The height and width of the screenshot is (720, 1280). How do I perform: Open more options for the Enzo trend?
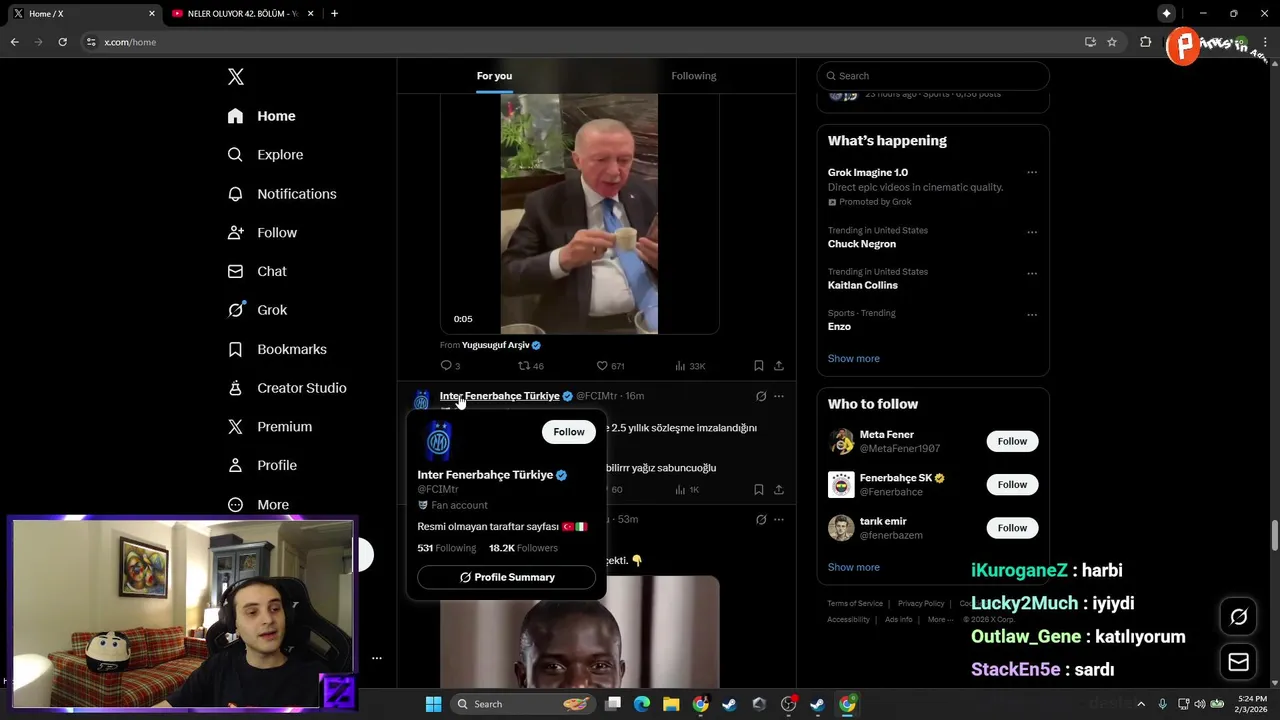(x=1032, y=315)
